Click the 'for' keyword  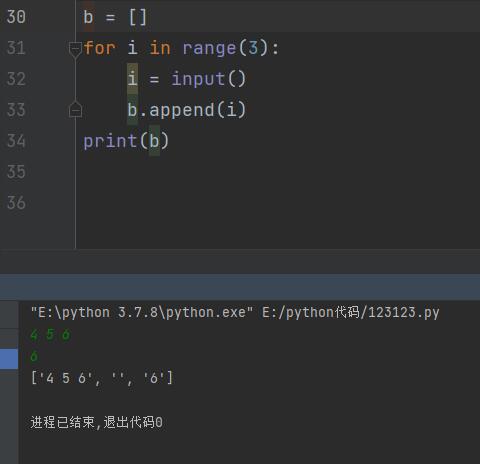pyautogui.click(x=99, y=48)
